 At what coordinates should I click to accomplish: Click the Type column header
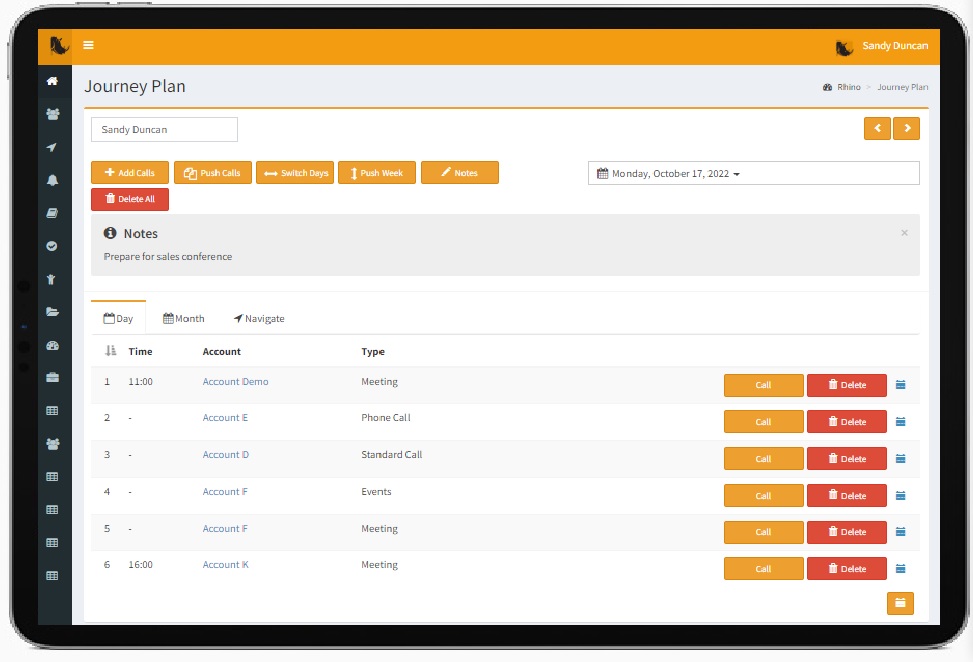tap(373, 351)
